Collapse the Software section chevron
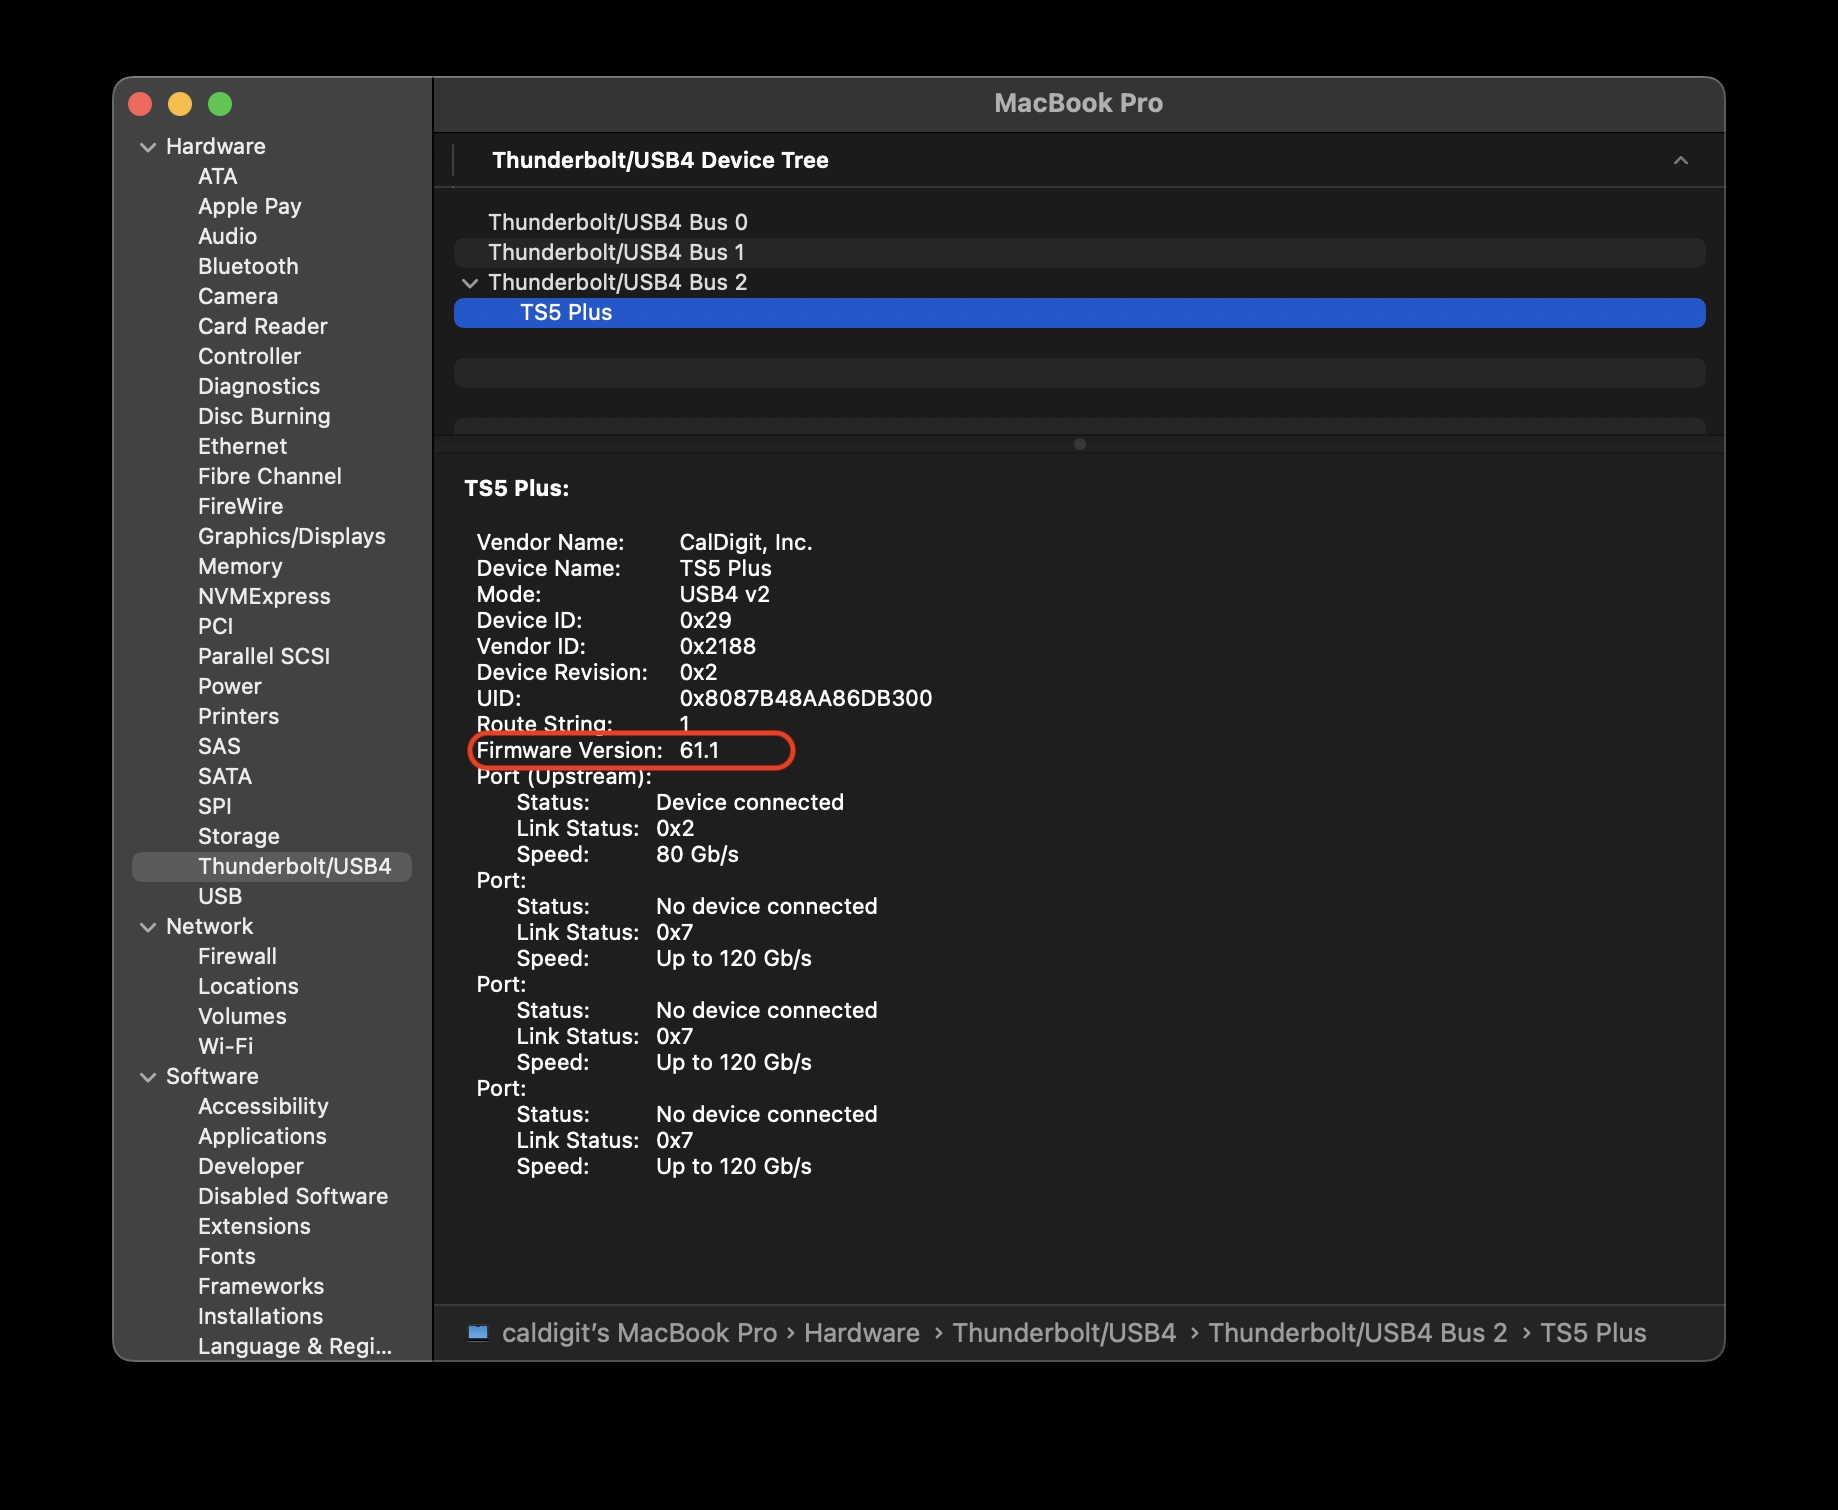Image resolution: width=1838 pixels, height=1510 pixels. [148, 1077]
